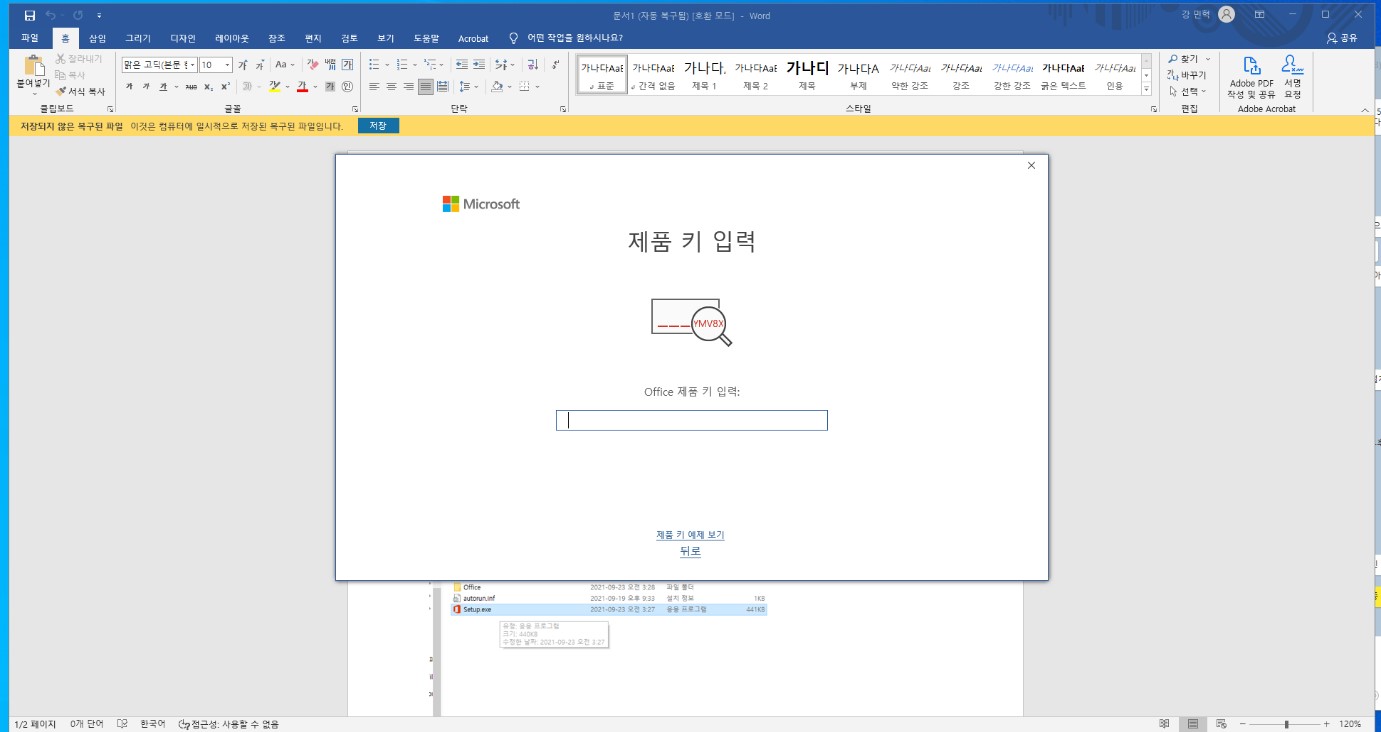Click the product key example link (제품 키 예제 보기)

690,535
